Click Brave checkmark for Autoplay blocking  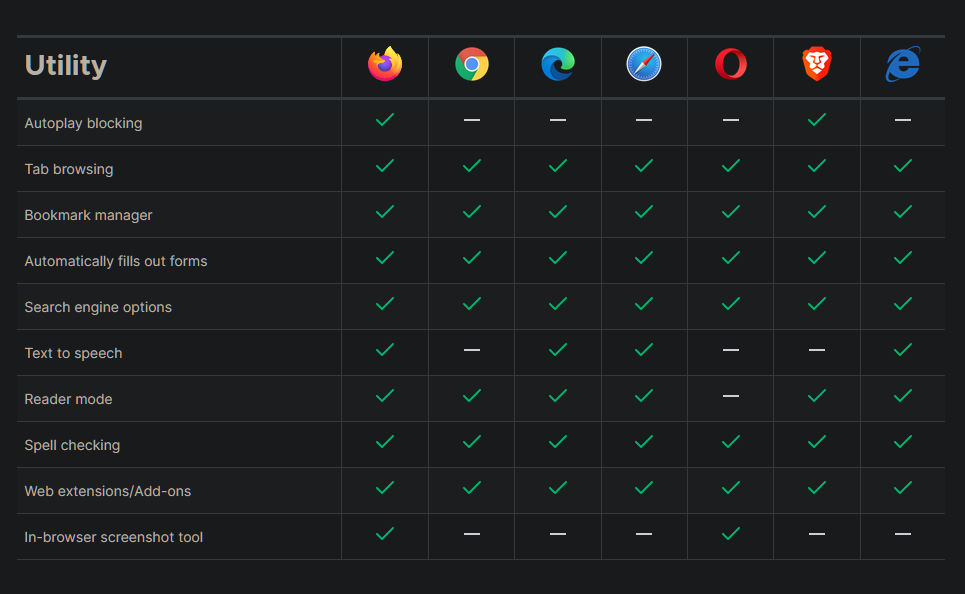tap(817, 119)
